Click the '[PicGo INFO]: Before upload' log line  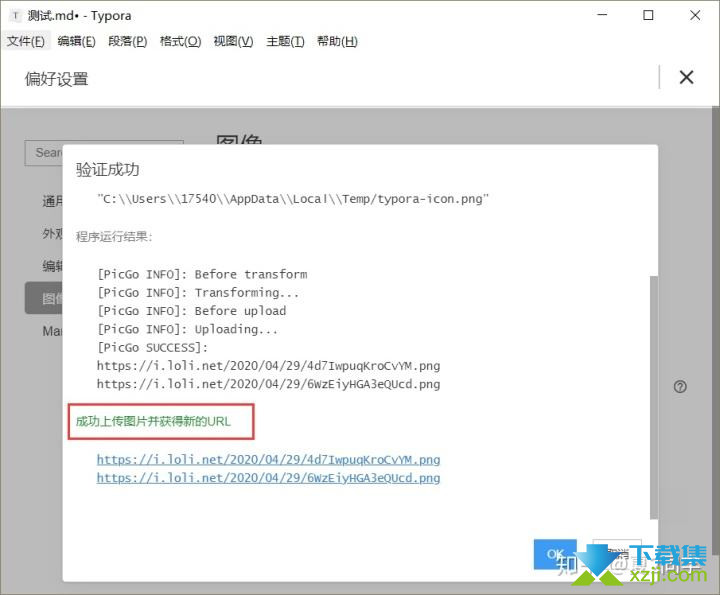[191, 311]
